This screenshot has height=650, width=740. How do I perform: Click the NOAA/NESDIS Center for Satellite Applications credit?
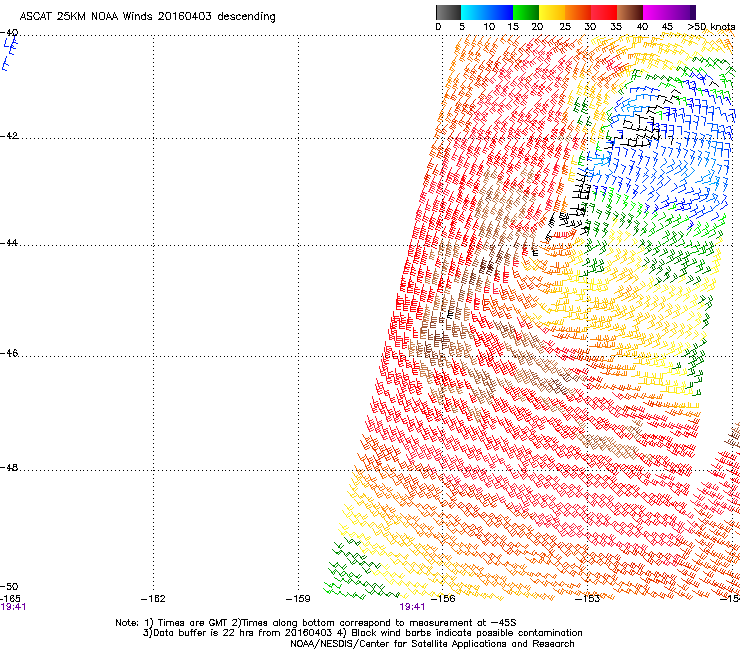[x=432, y=644]
